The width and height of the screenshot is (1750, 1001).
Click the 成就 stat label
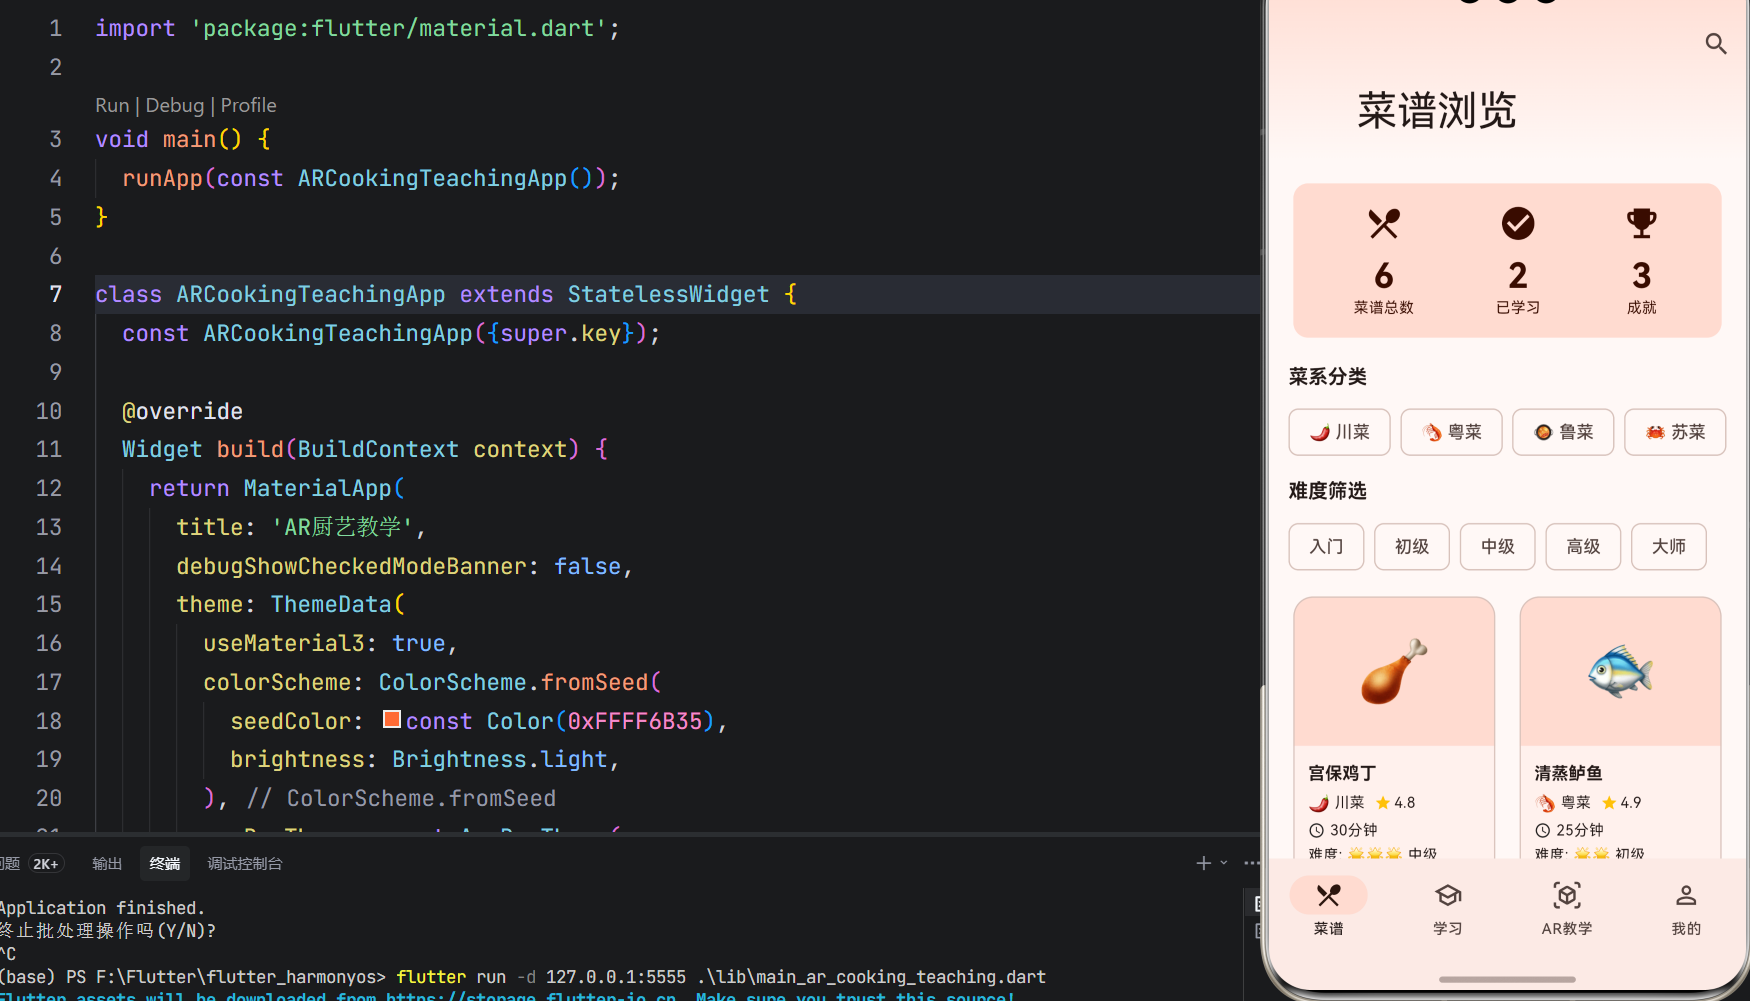pyautogui.click(x=1642, y=307)
